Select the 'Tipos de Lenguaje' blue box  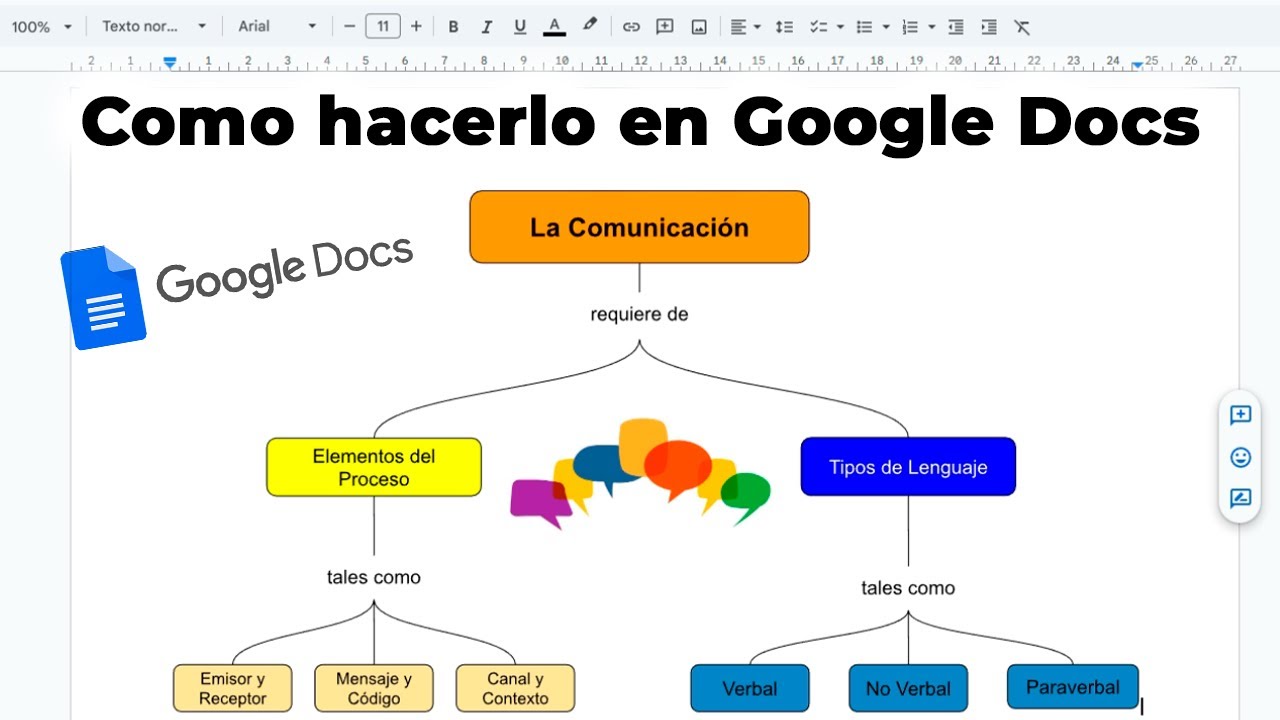coord(908,467)
